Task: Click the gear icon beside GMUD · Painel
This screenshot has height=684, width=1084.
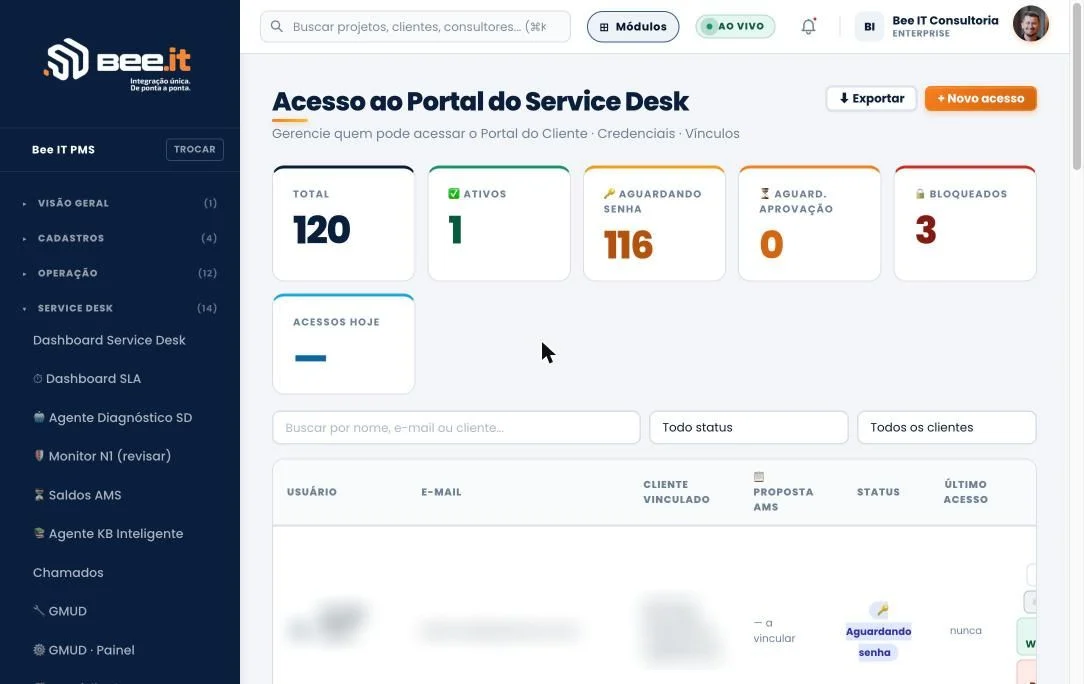Action: pos(39,649)
